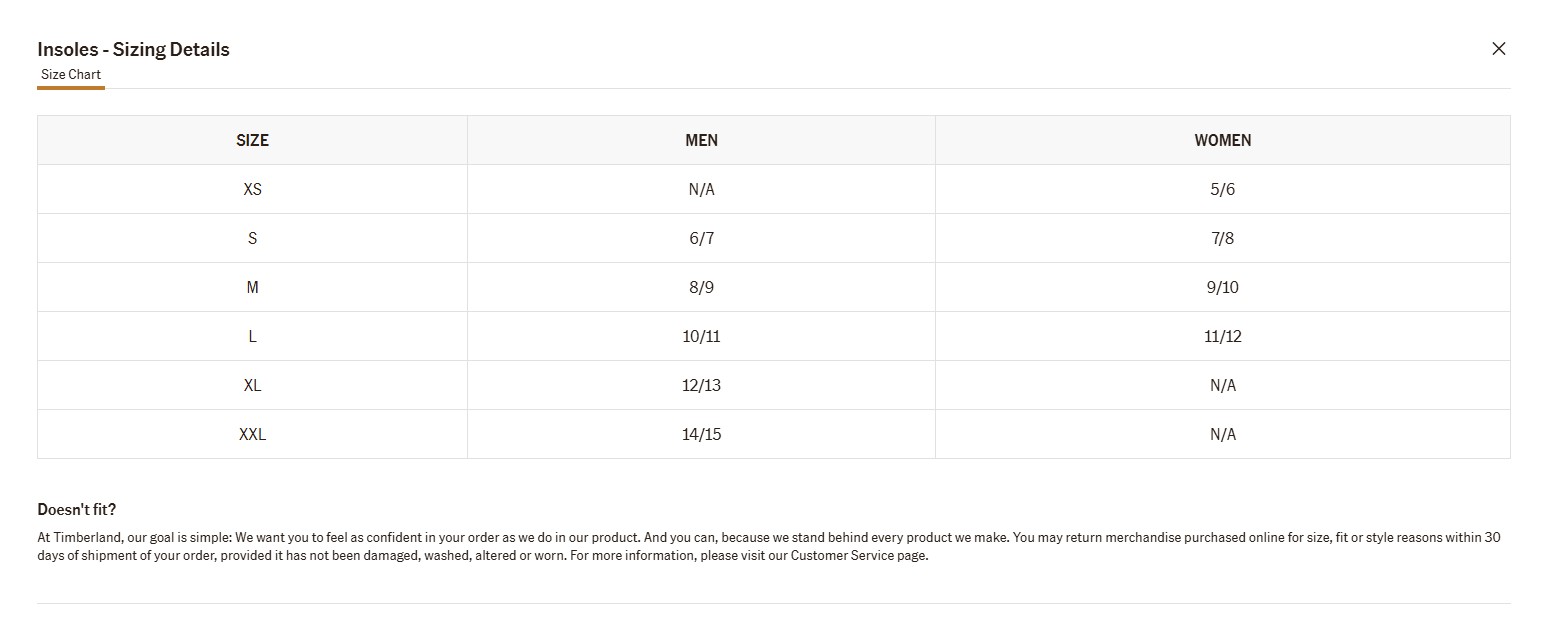
Task: Select the L size cell
Action: click(x=252, y=336)
